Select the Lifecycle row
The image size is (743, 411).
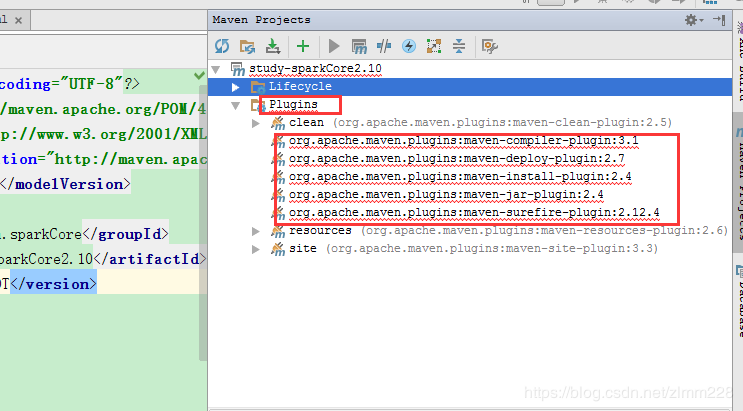click(470, 87)
